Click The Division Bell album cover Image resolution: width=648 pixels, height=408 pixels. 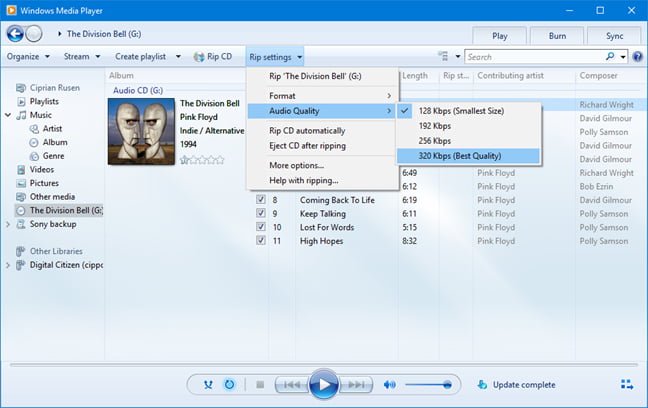(x=141, y=131)
